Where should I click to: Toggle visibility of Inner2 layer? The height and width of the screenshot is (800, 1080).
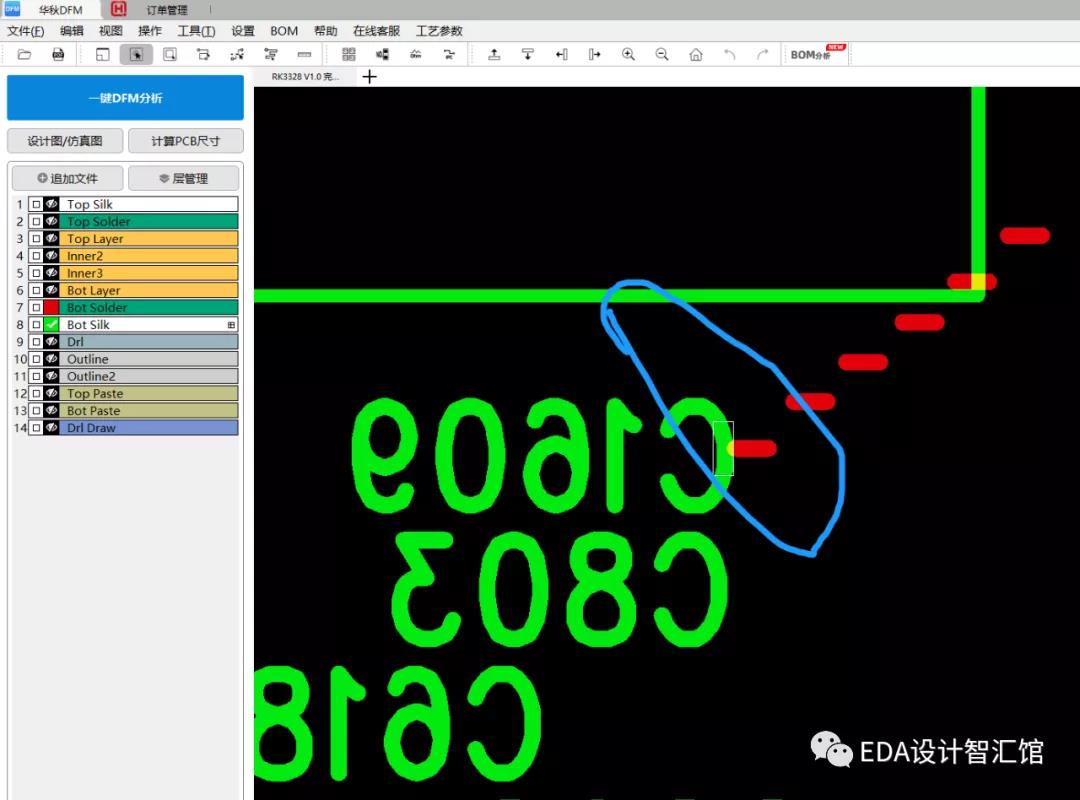52,256
